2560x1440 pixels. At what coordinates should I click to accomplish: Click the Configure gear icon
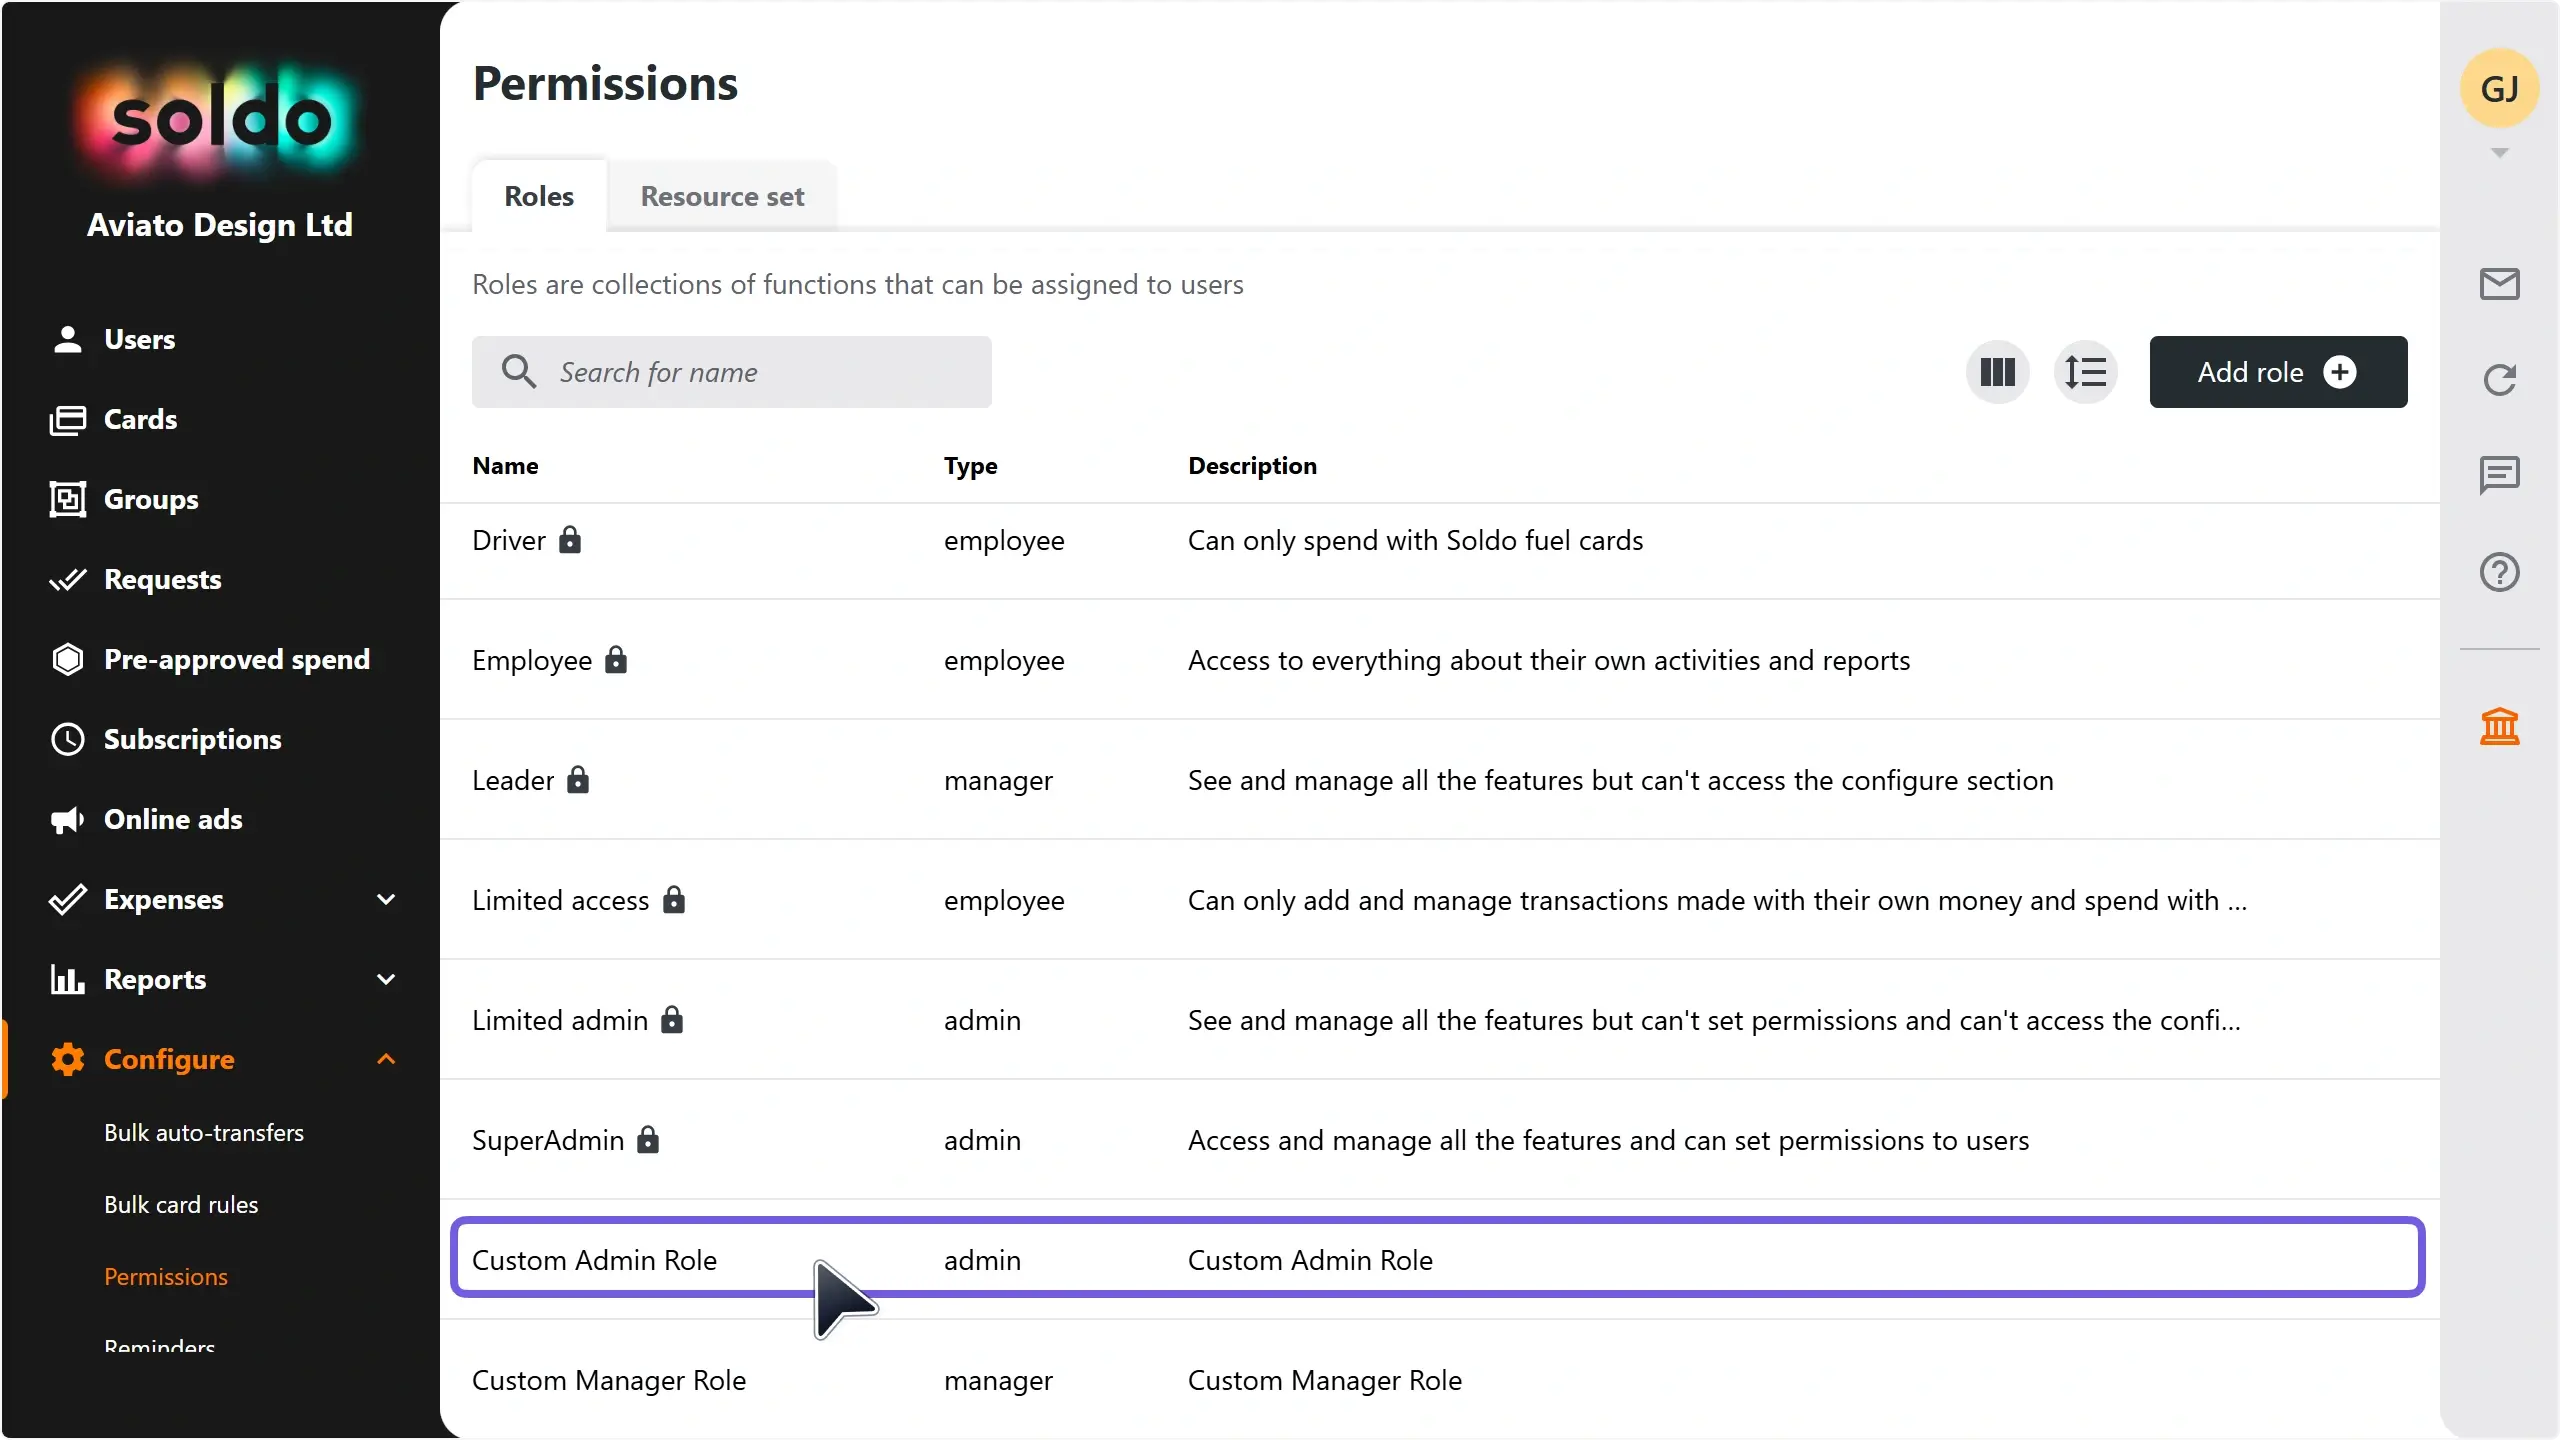(67, 1060)
